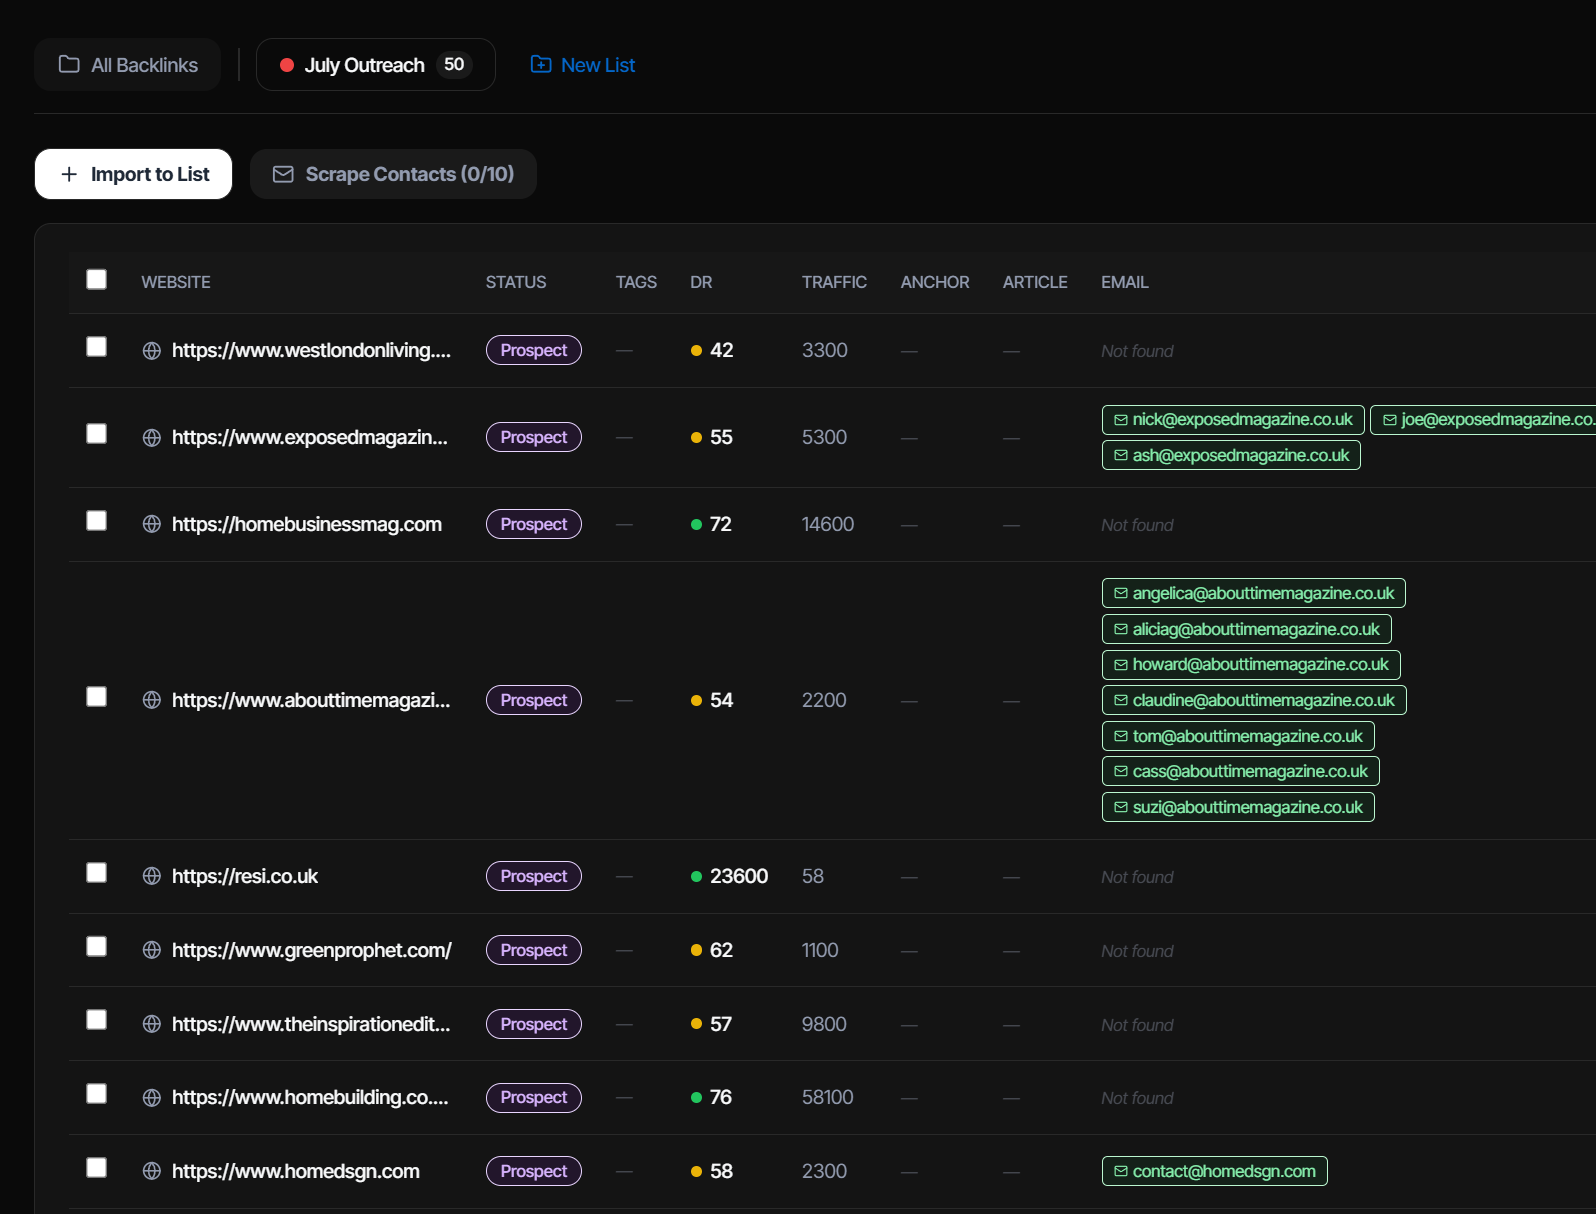Image resolution: width=1596 pixels, height=1214 pixels.
Task: Click the folder icon in All Backlinks
Action: tap(69, 64)
